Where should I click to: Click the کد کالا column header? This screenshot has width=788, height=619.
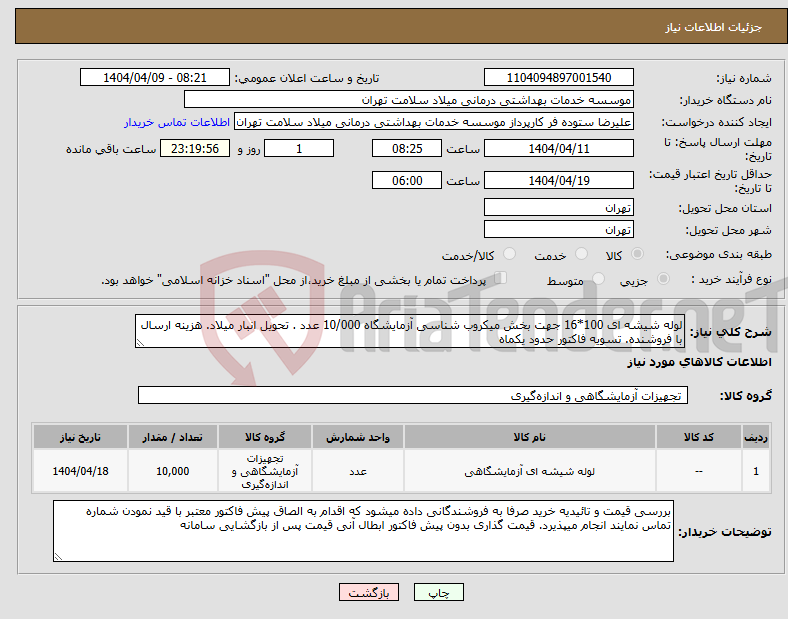[699, 437]
